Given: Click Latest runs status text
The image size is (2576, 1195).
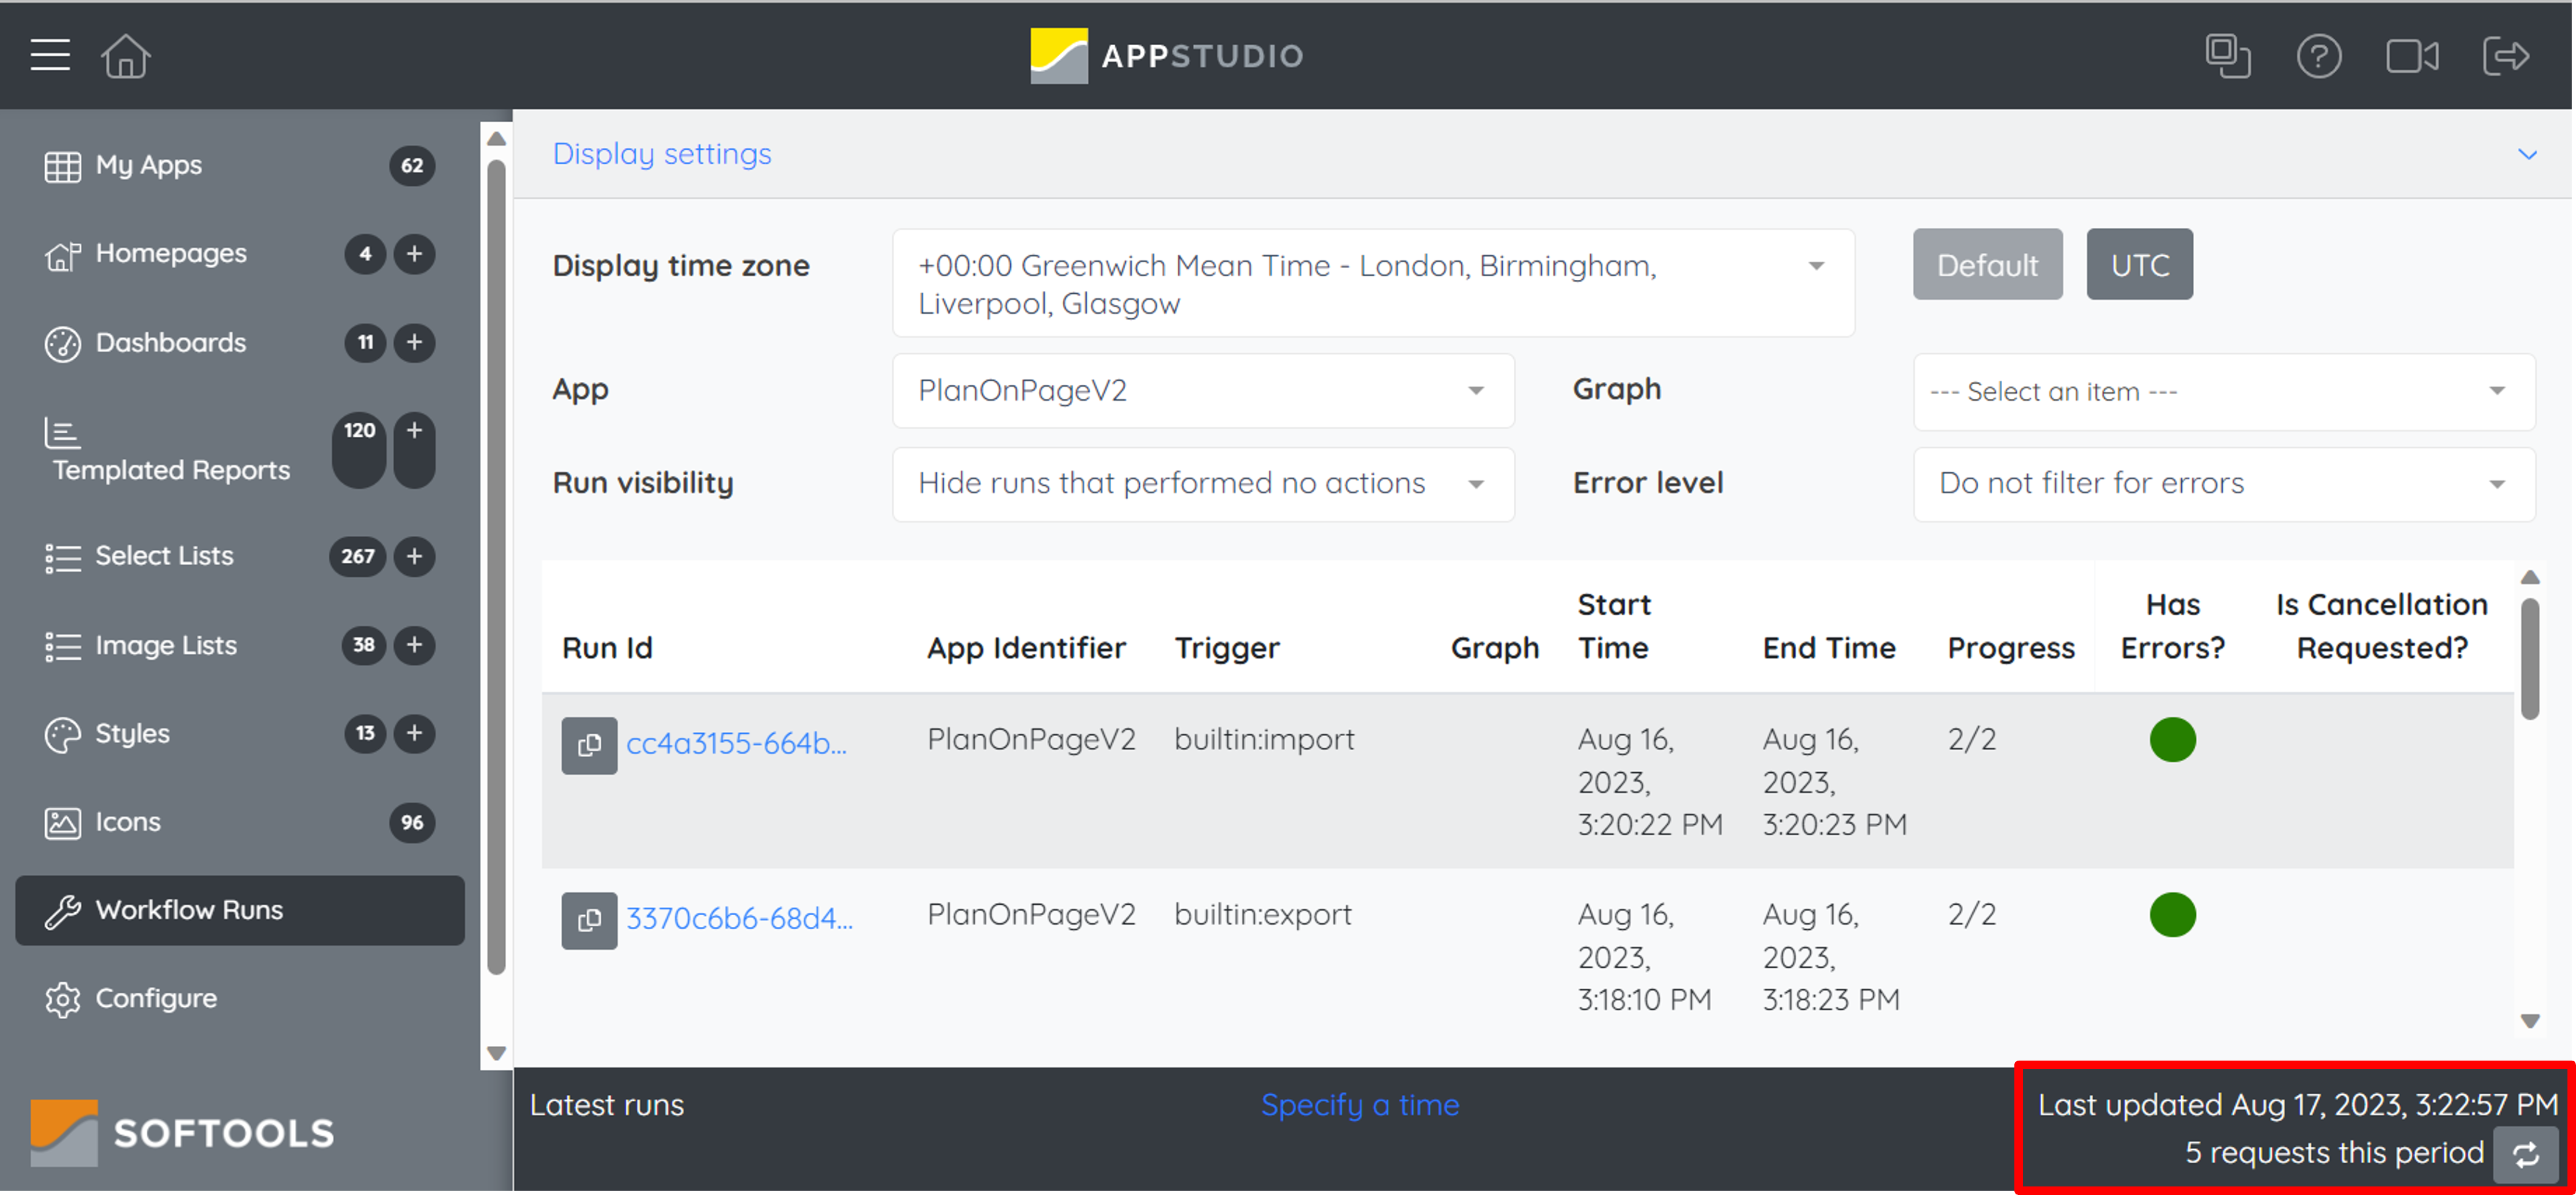Looking at the screenshot, I should [x=607, y=1105].
